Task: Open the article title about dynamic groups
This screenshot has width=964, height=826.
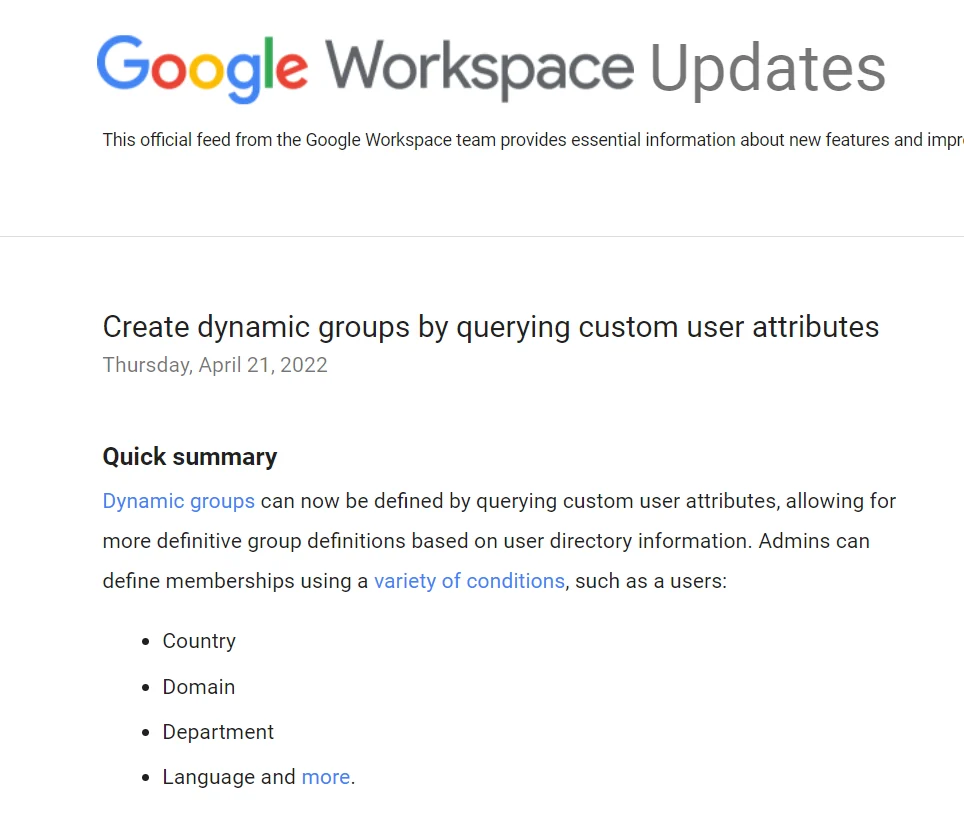Action: pos(490,326)
